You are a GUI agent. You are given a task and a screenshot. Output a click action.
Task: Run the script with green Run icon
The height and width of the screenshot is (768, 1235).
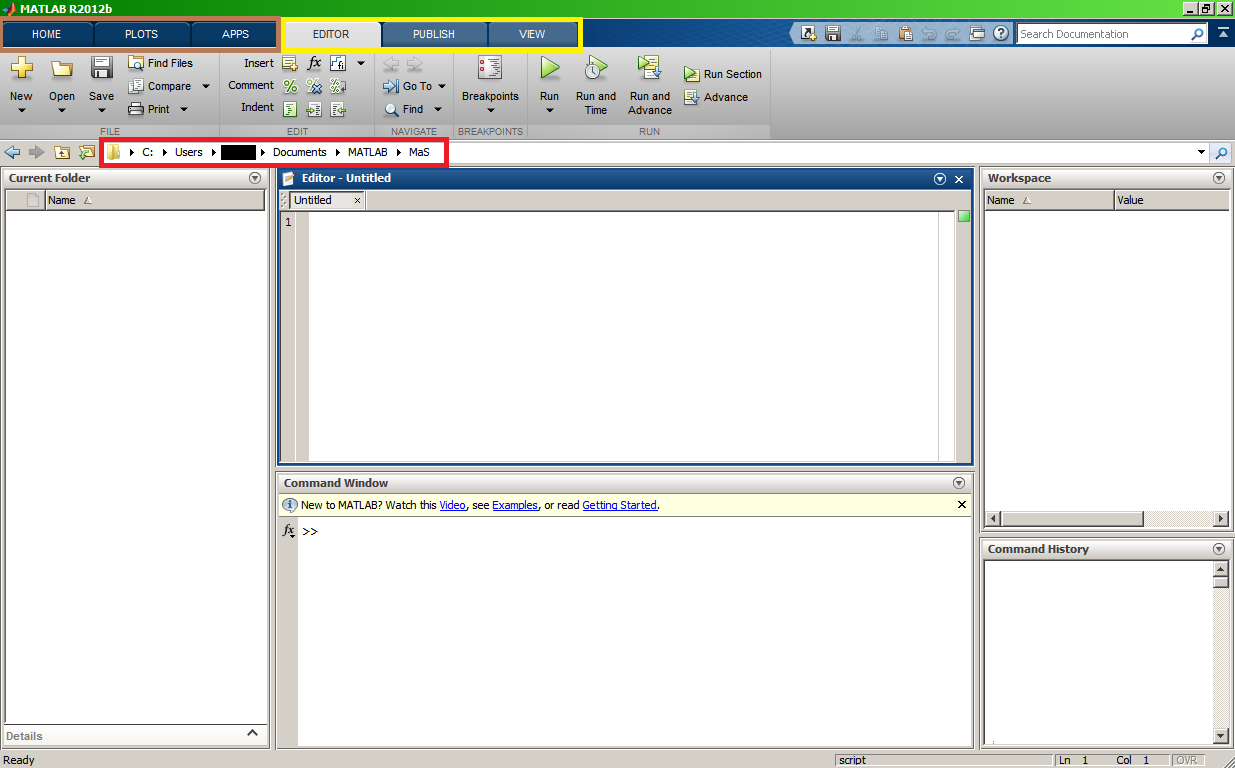(x=549, y=68)
